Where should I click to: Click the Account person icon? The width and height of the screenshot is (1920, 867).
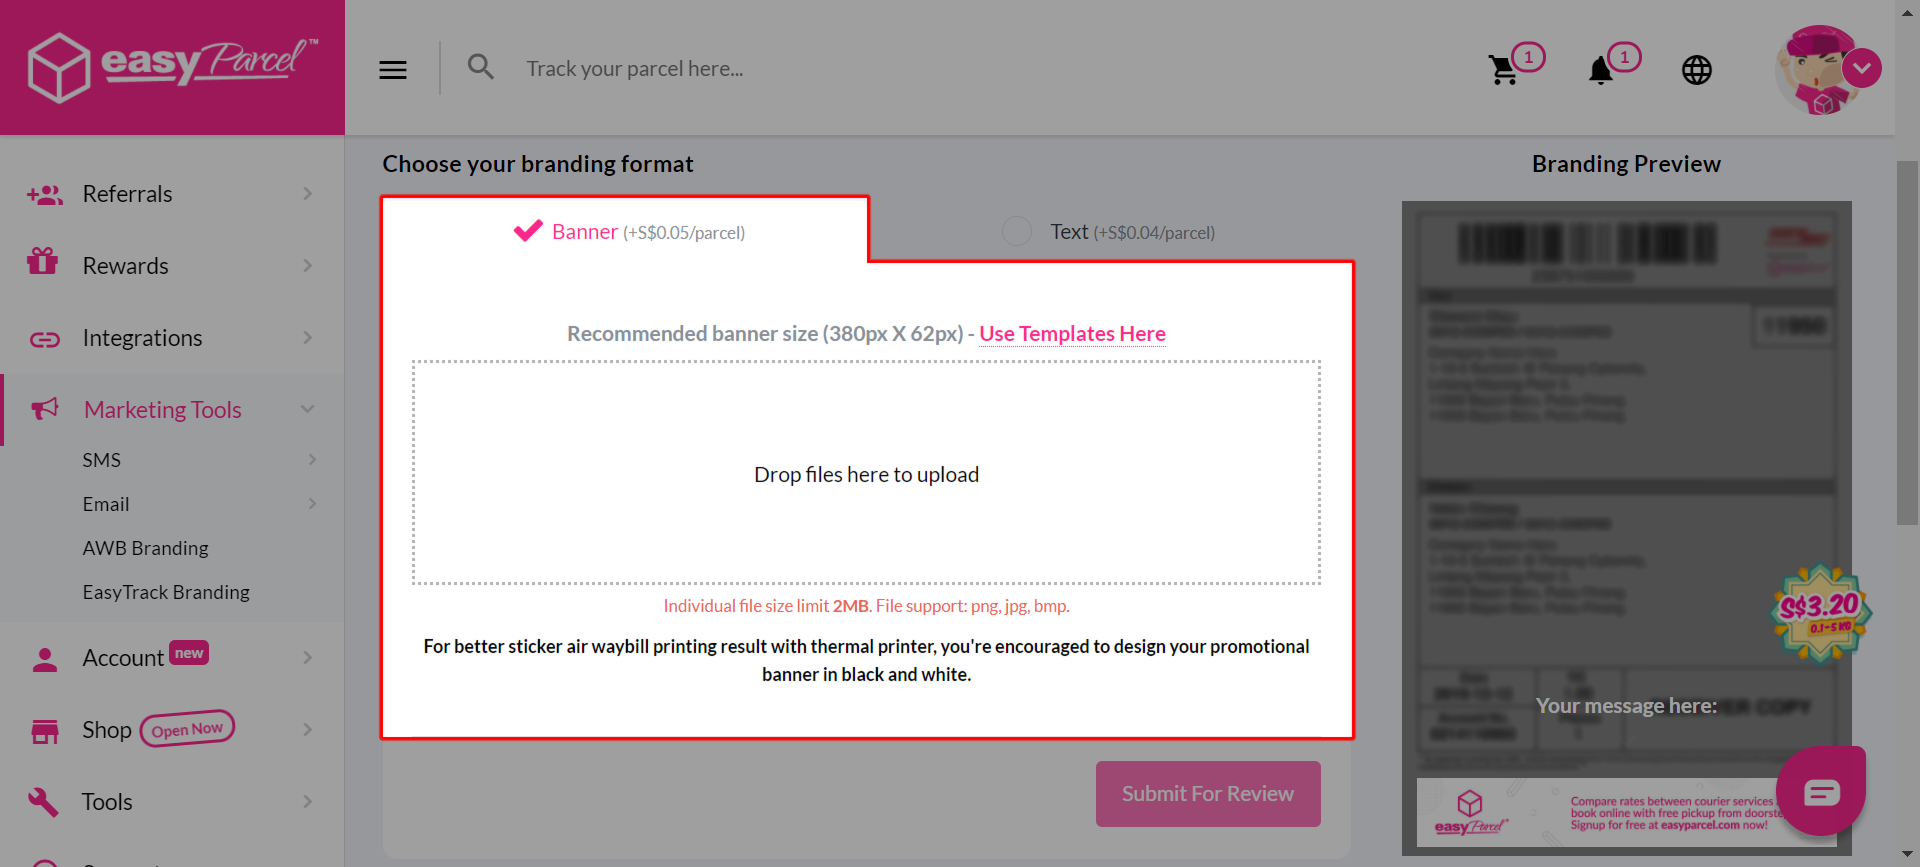click(x=45, y=659)
